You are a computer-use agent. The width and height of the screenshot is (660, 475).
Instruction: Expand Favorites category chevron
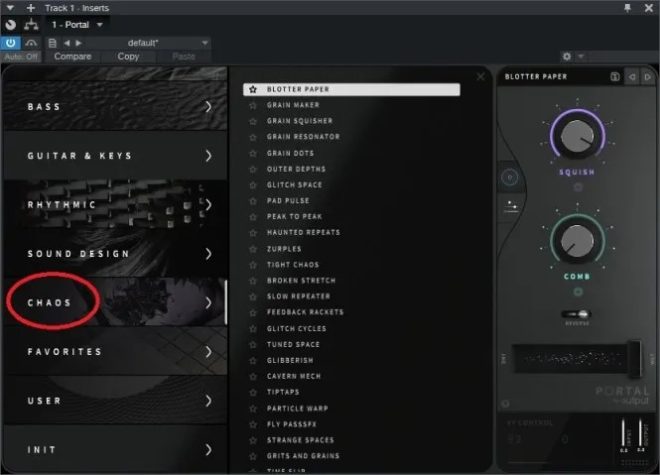click(x=208, y=352)
